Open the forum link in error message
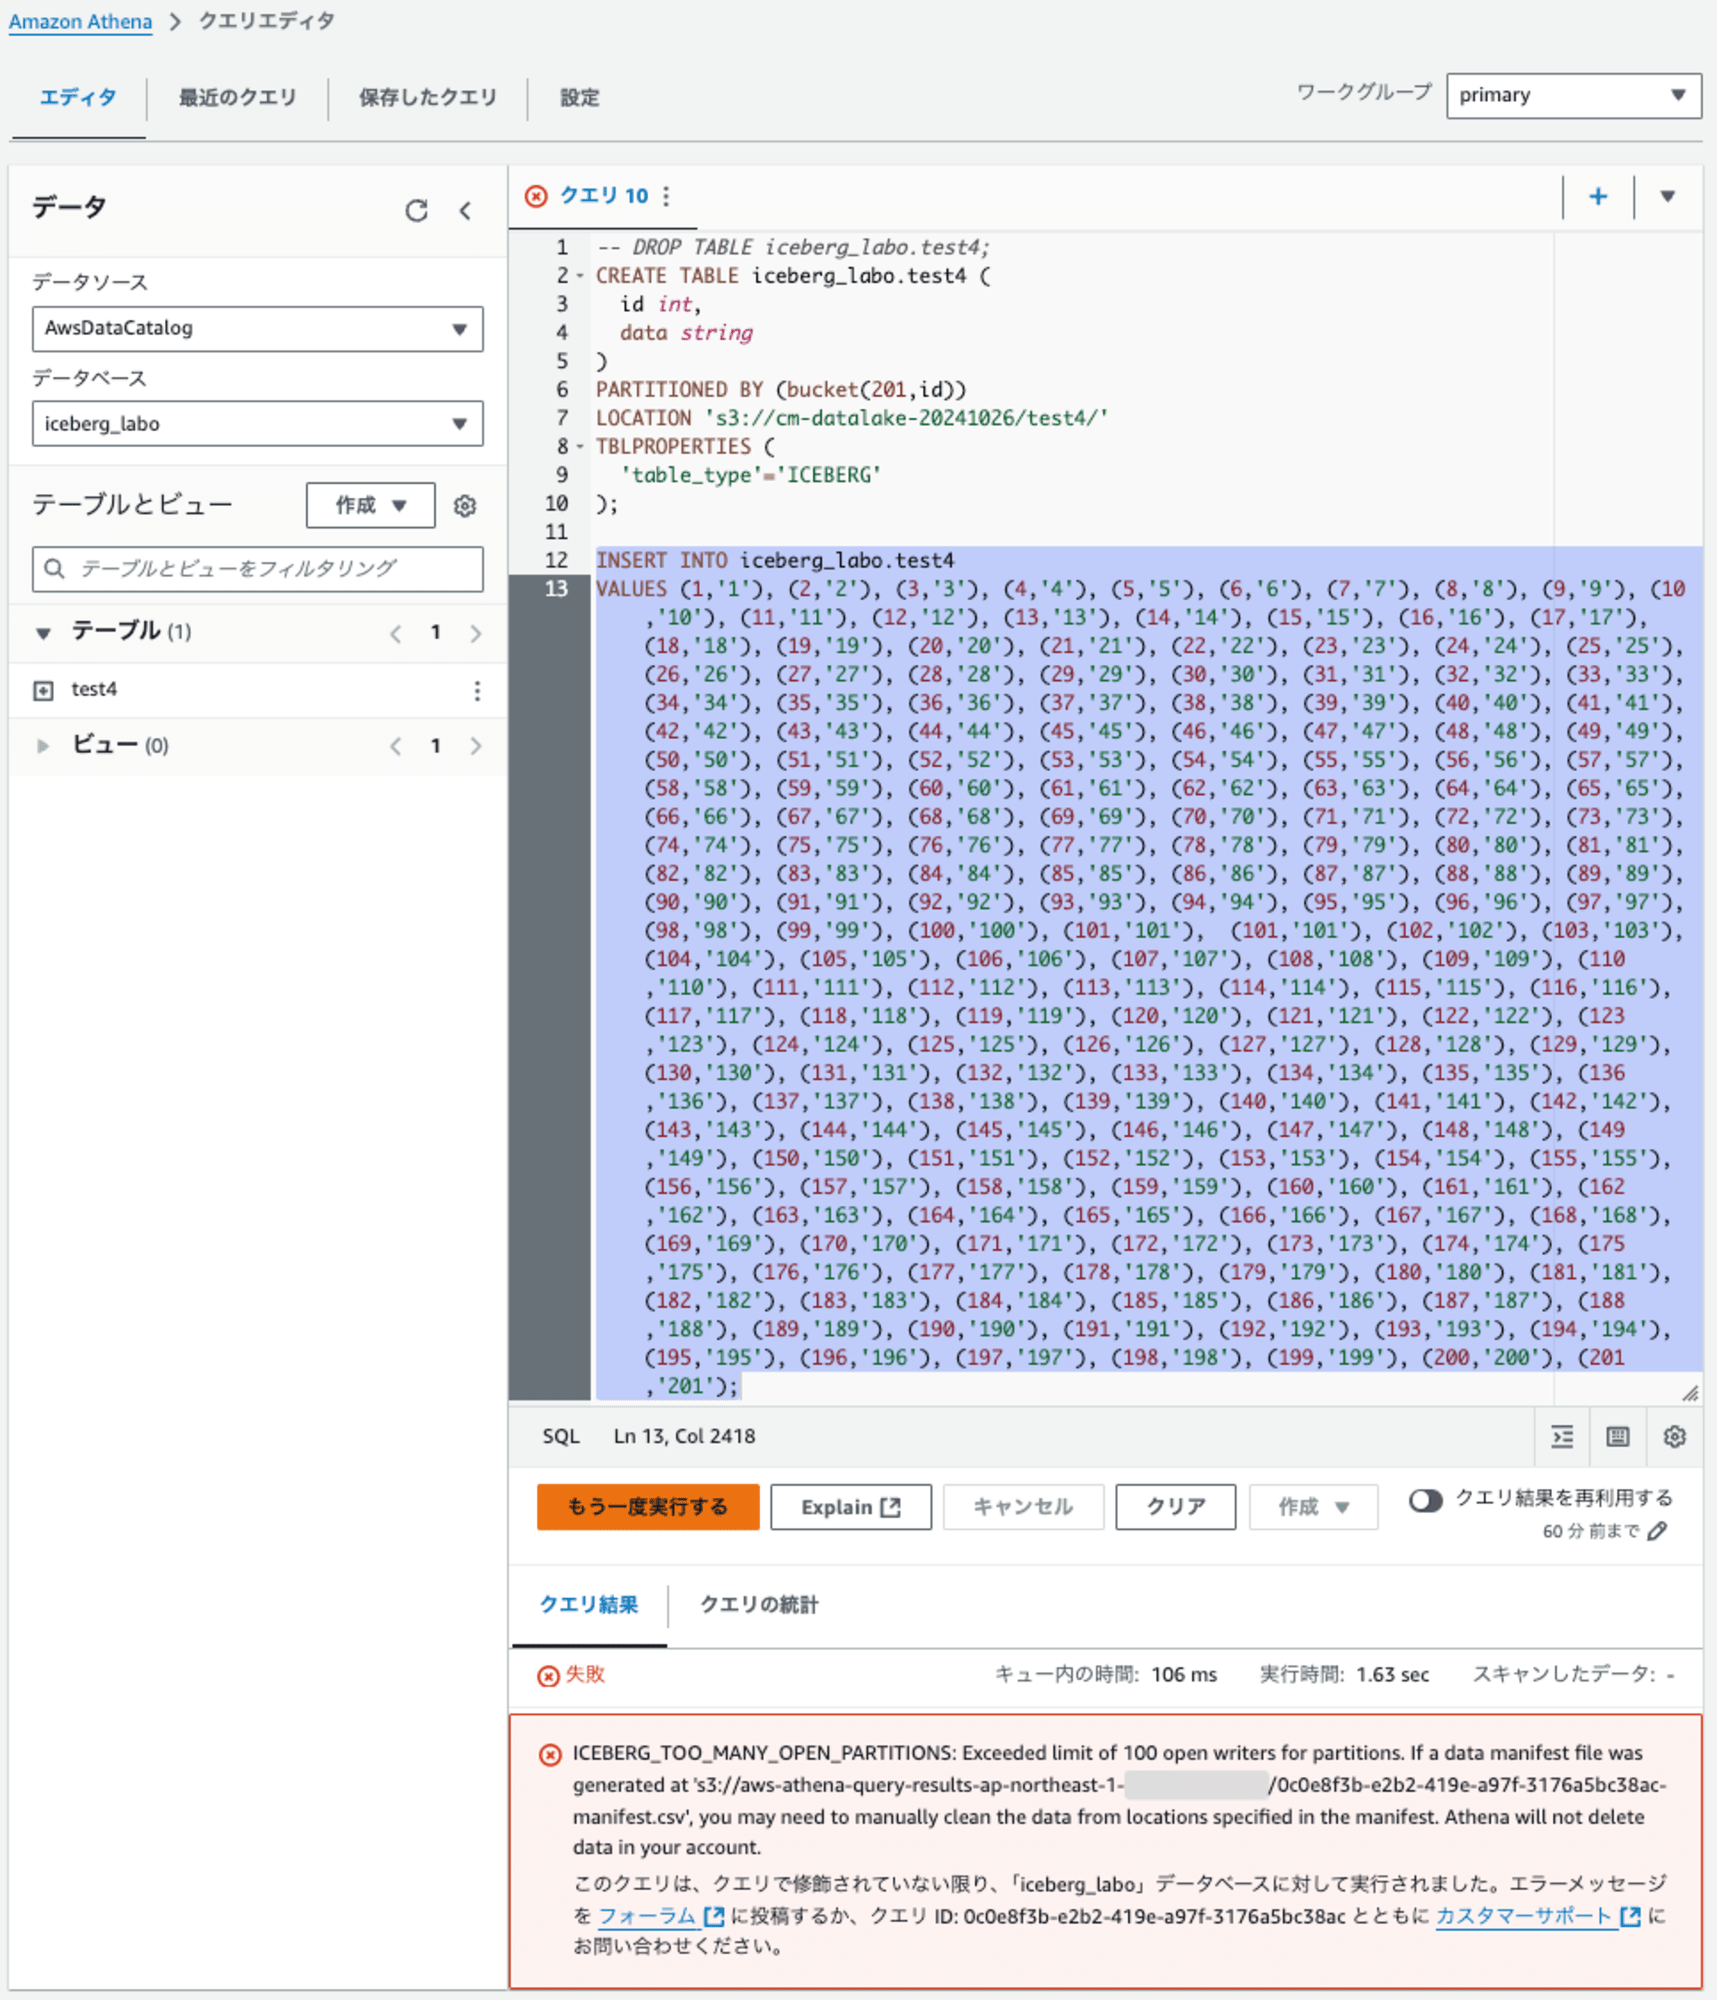The width and height of the screenshot is (1717, 2000). 660,1916
